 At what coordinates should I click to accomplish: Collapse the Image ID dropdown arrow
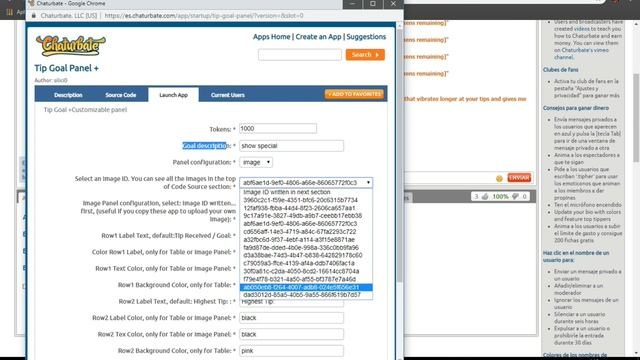tap(368, 182)
